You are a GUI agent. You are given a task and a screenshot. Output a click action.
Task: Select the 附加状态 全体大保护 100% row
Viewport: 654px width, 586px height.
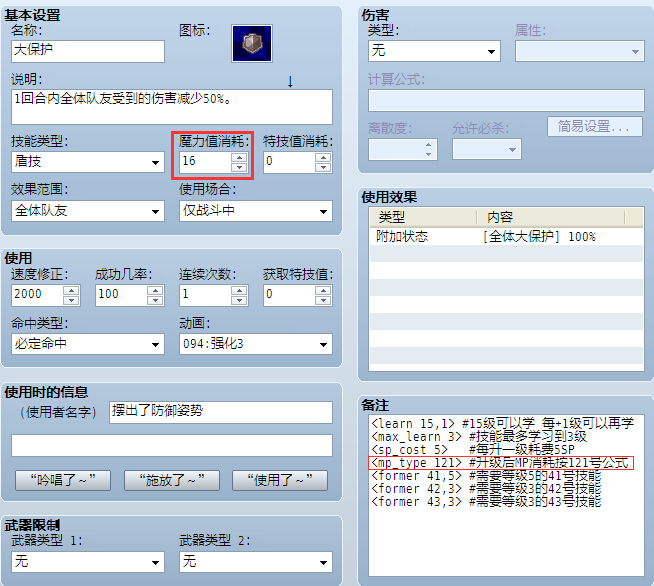pyautogui.click(x=506, y=236)
